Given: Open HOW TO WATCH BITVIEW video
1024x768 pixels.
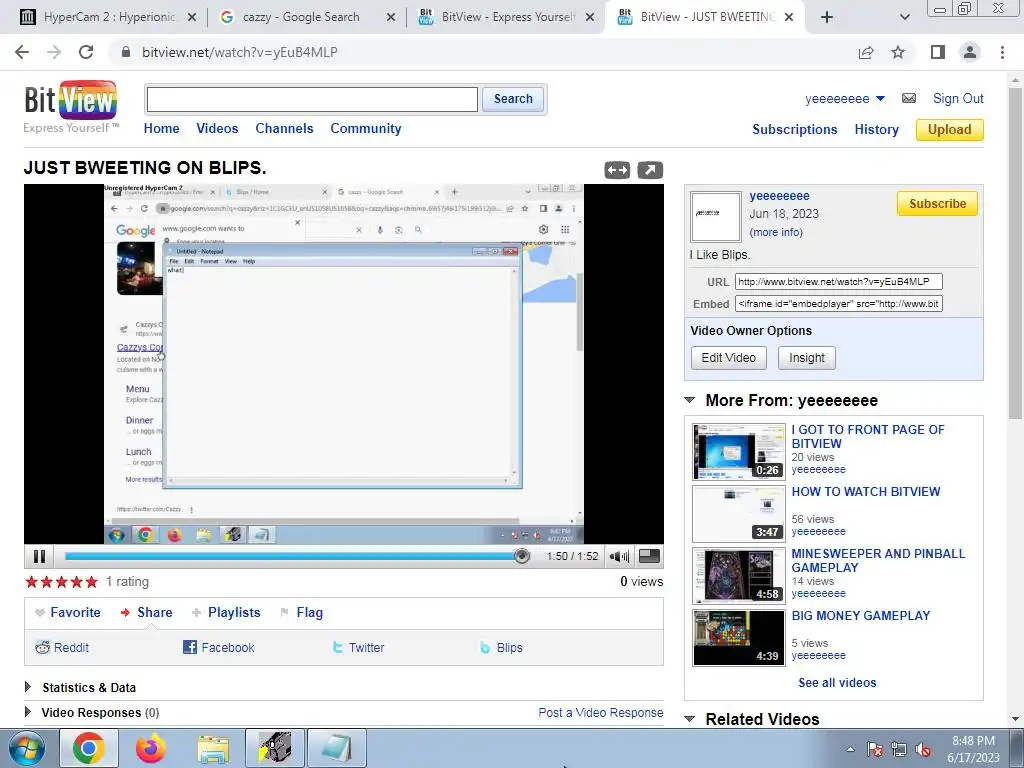Looking at the screenshot, I should pos(866,492).
